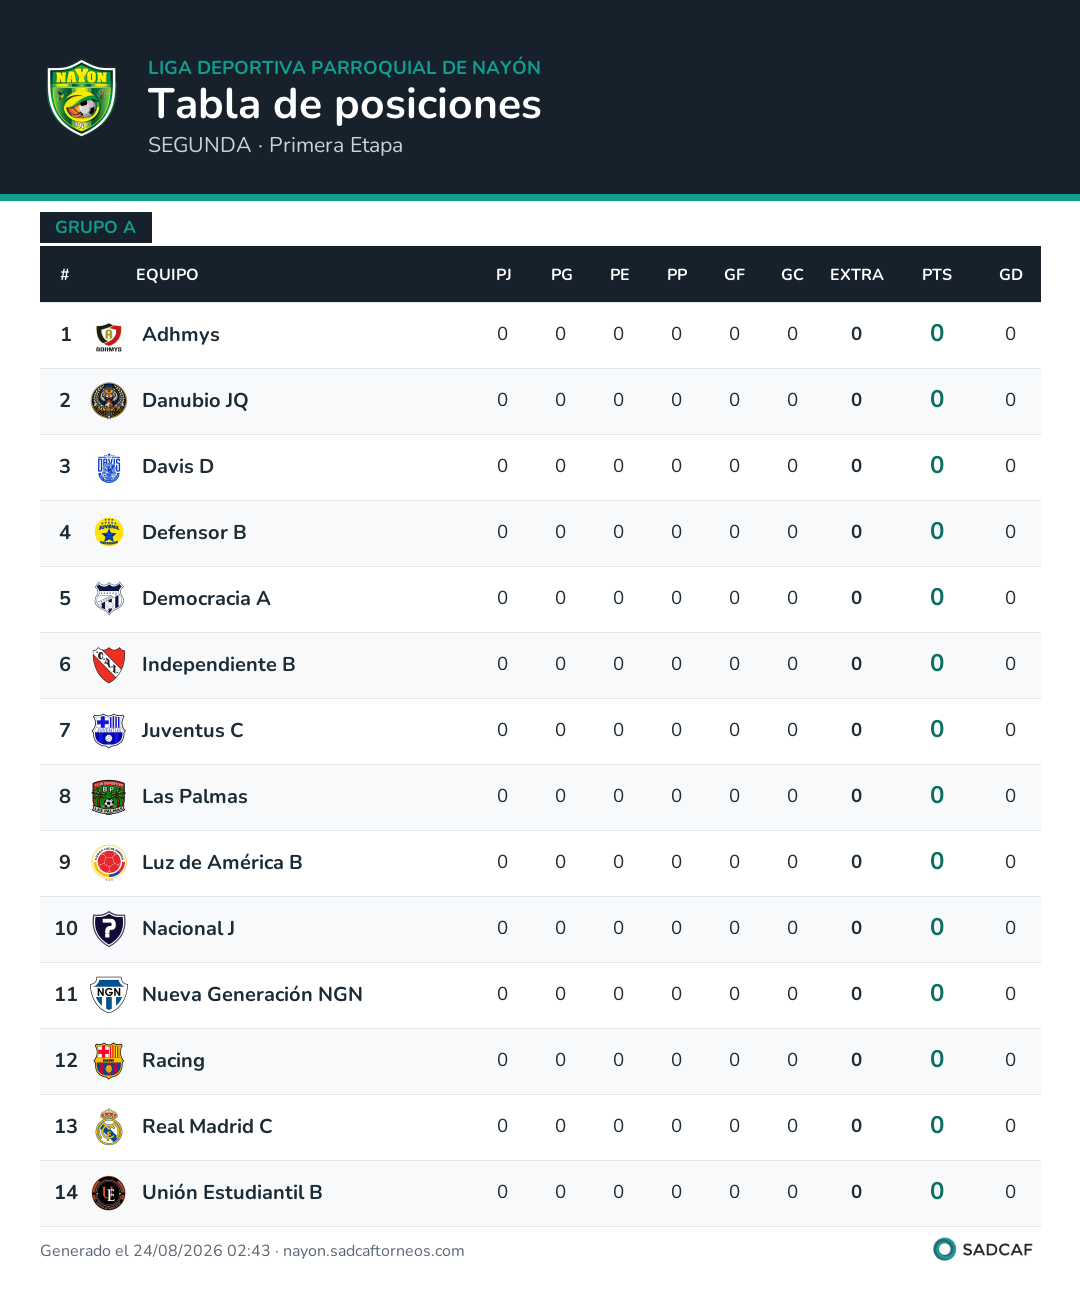The width and height of the screenshot is (1080, 1302).
Task: Click the GD column header
Action: [x=1011, y=275]
